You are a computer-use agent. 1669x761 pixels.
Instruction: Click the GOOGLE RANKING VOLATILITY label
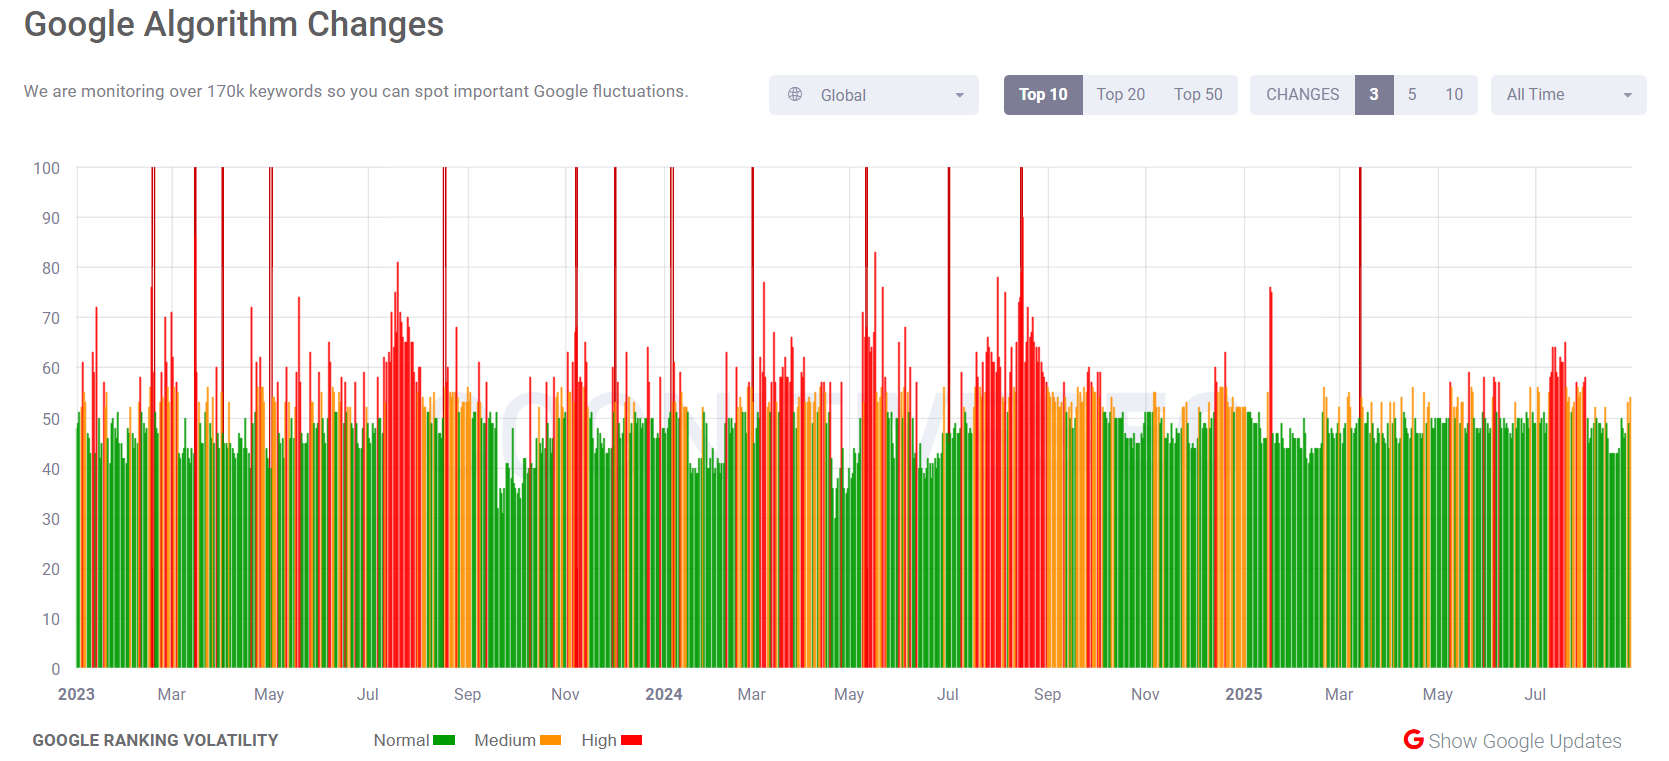(x=155, y=740)
